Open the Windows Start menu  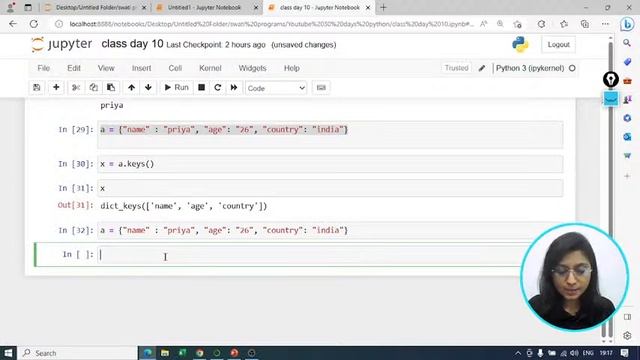coord(8,353)
